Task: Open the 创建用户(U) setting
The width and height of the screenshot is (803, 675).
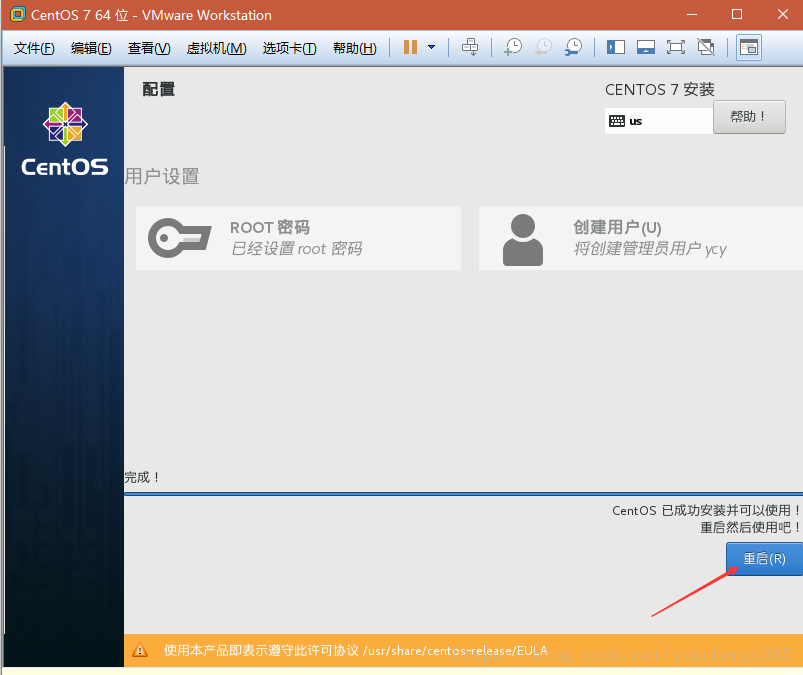Action: [641, 238]
